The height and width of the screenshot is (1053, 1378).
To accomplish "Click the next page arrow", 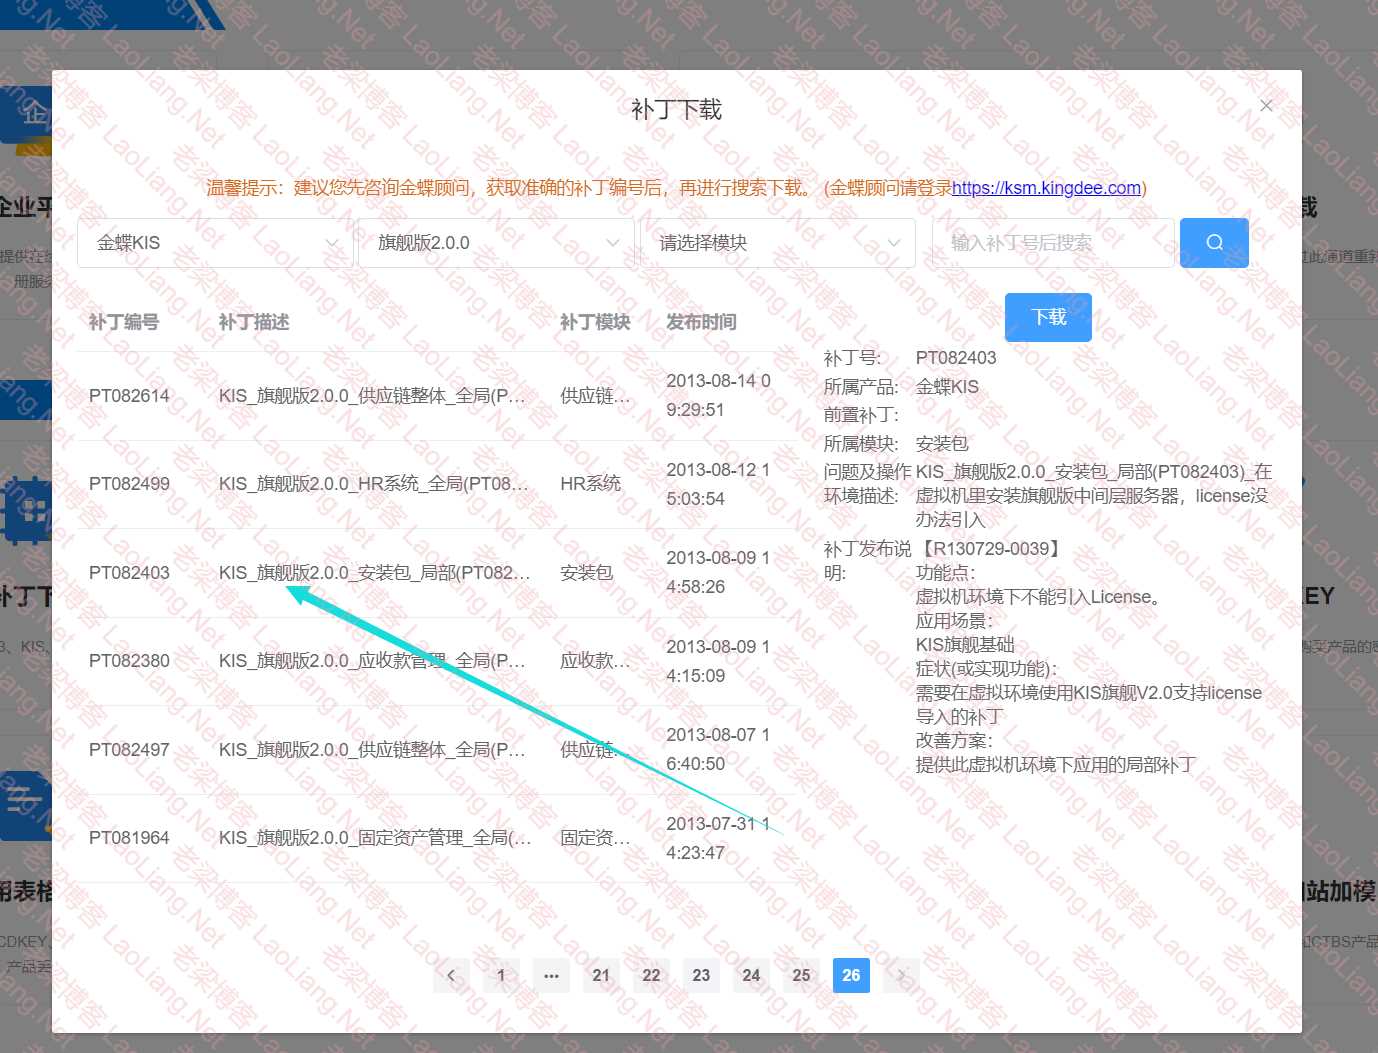I will (x=901, y=975).
